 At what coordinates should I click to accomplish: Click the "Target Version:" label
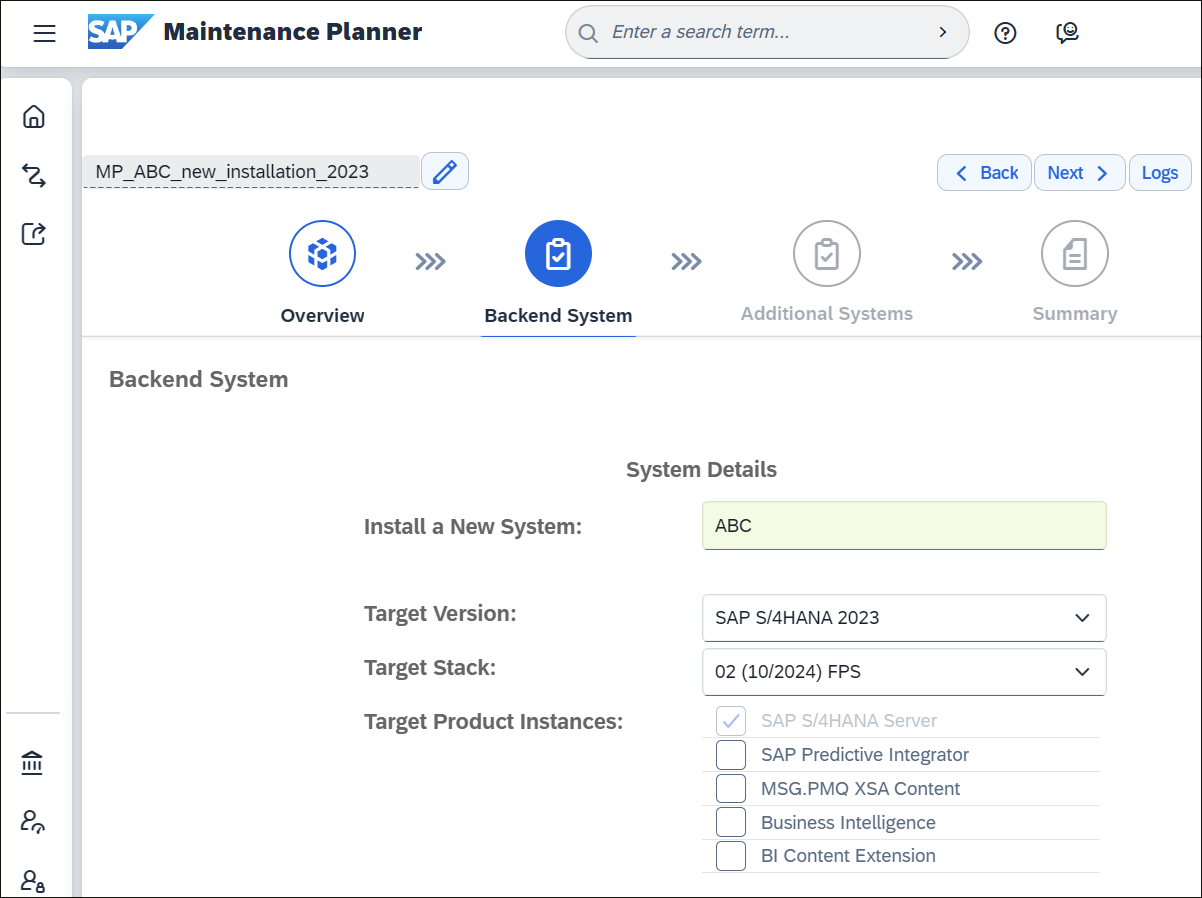pyautogui.click(x=440, y=614)
